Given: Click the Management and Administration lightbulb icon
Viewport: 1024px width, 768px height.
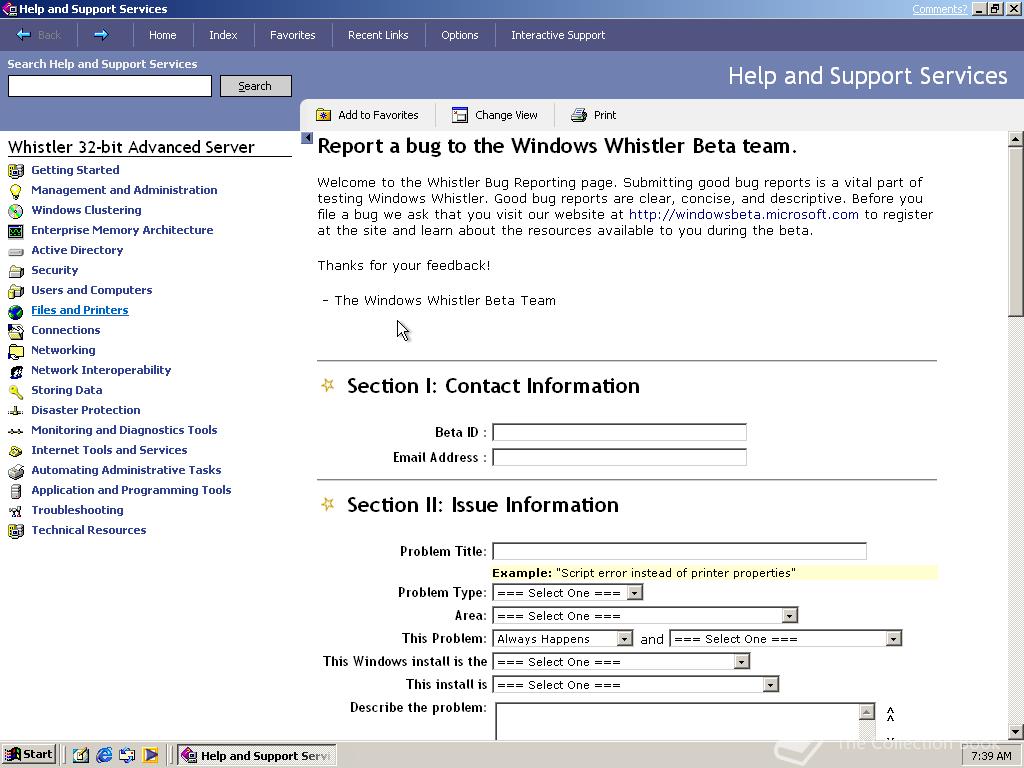Looking at the screenshot, I should tap(16, 191).
